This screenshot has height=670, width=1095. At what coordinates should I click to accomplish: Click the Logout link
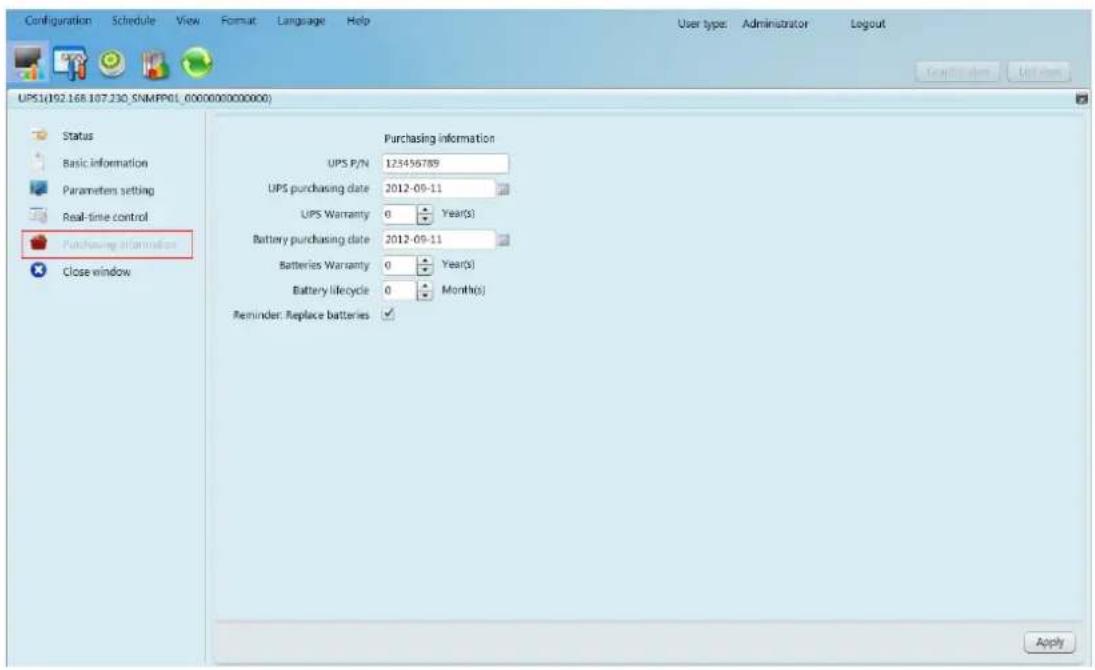tap(867, 24)
